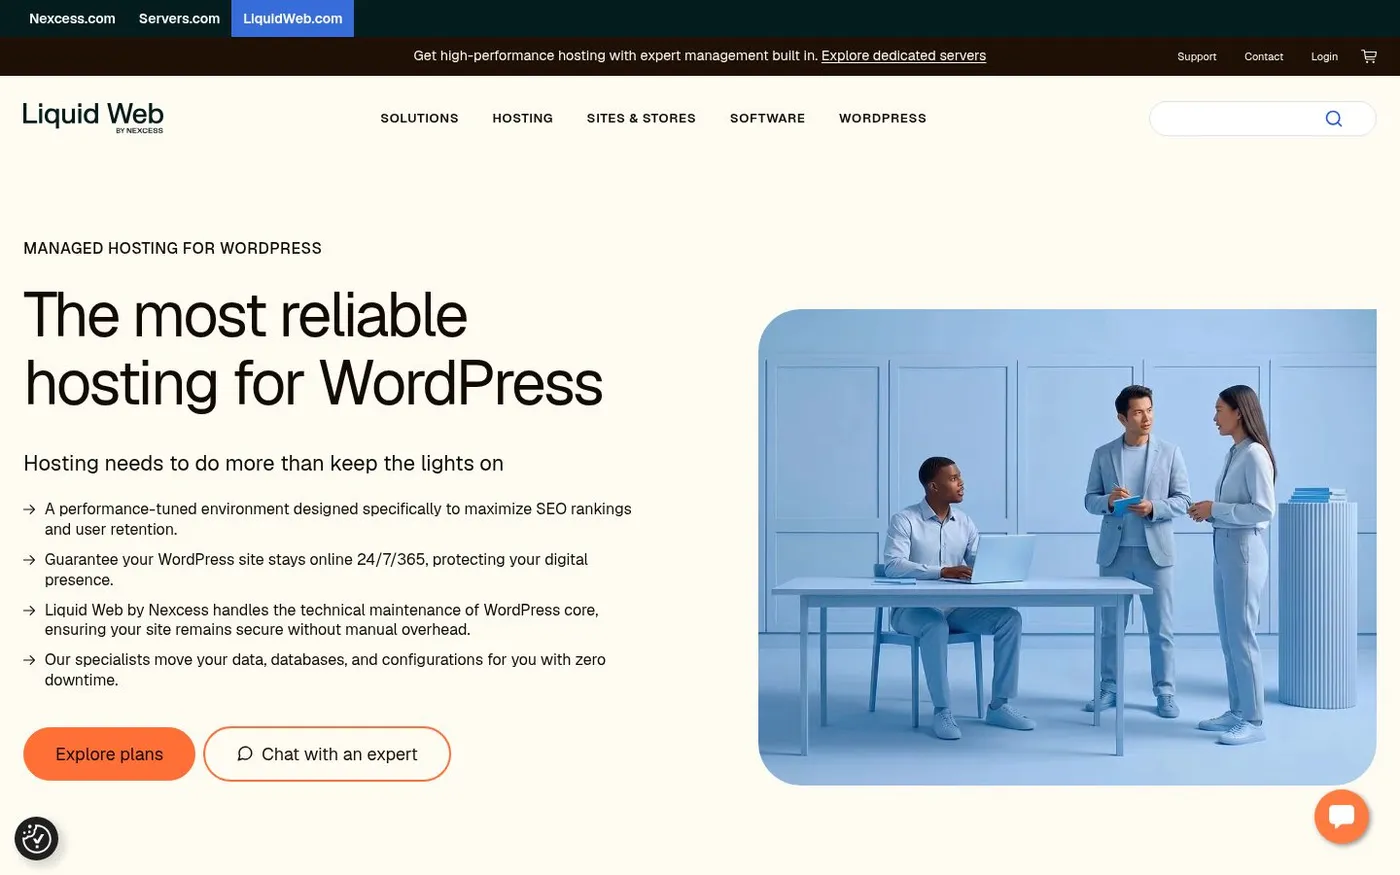
Task: Open the WordPress menu
Action: (x=882, y=118)
